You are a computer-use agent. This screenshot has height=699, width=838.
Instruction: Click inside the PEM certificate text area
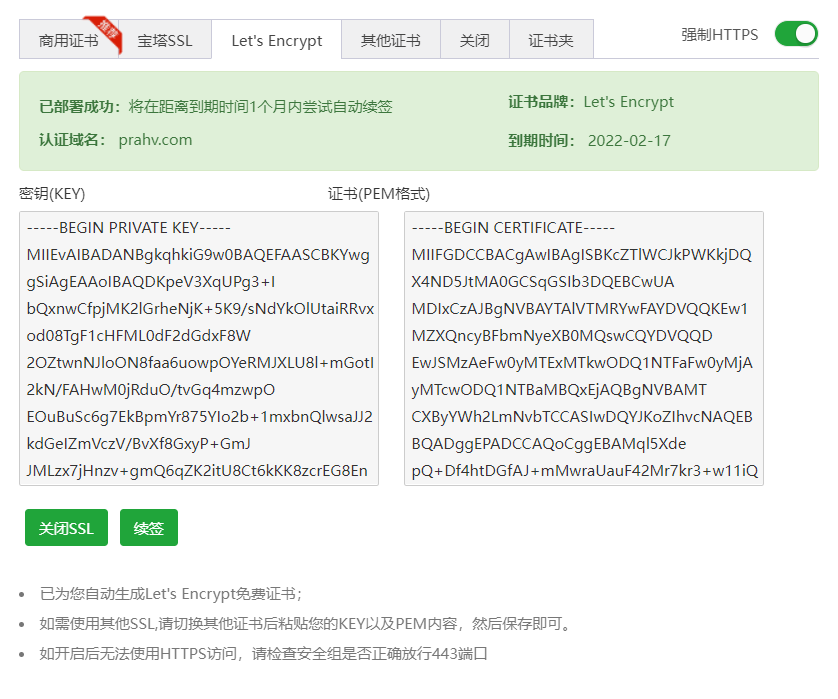coord(584,348)
